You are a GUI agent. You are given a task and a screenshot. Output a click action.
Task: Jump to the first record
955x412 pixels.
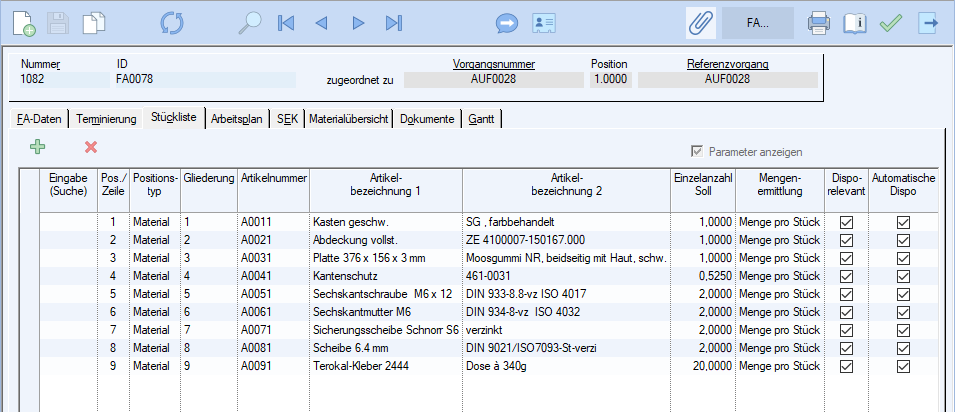coord(286,22)
